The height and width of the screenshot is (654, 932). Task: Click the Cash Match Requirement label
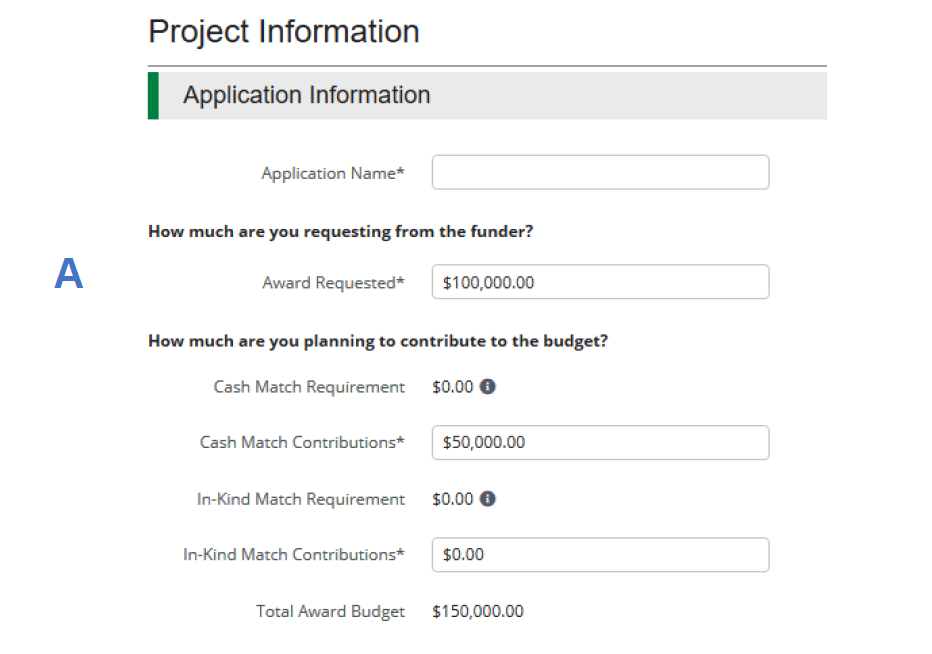click(309, 387)
